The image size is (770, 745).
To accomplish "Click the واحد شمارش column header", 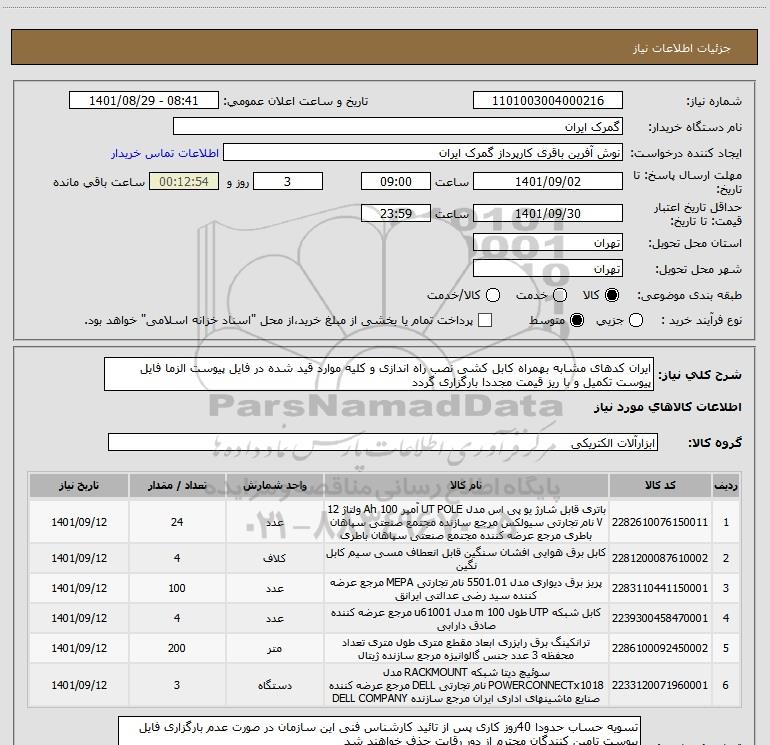I will (x=275, y=485).
